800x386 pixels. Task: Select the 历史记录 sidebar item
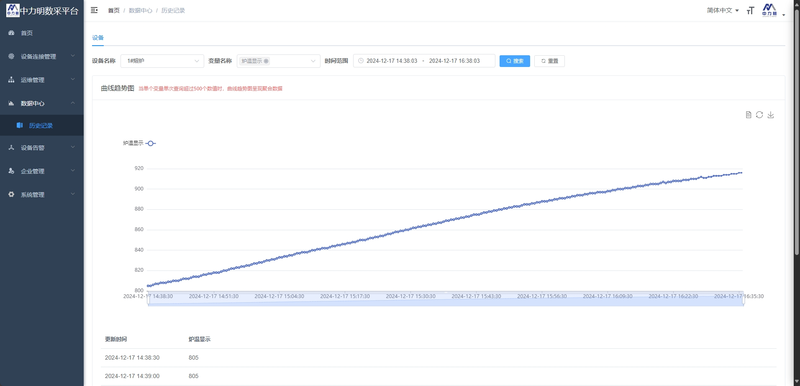coord(42,125)
